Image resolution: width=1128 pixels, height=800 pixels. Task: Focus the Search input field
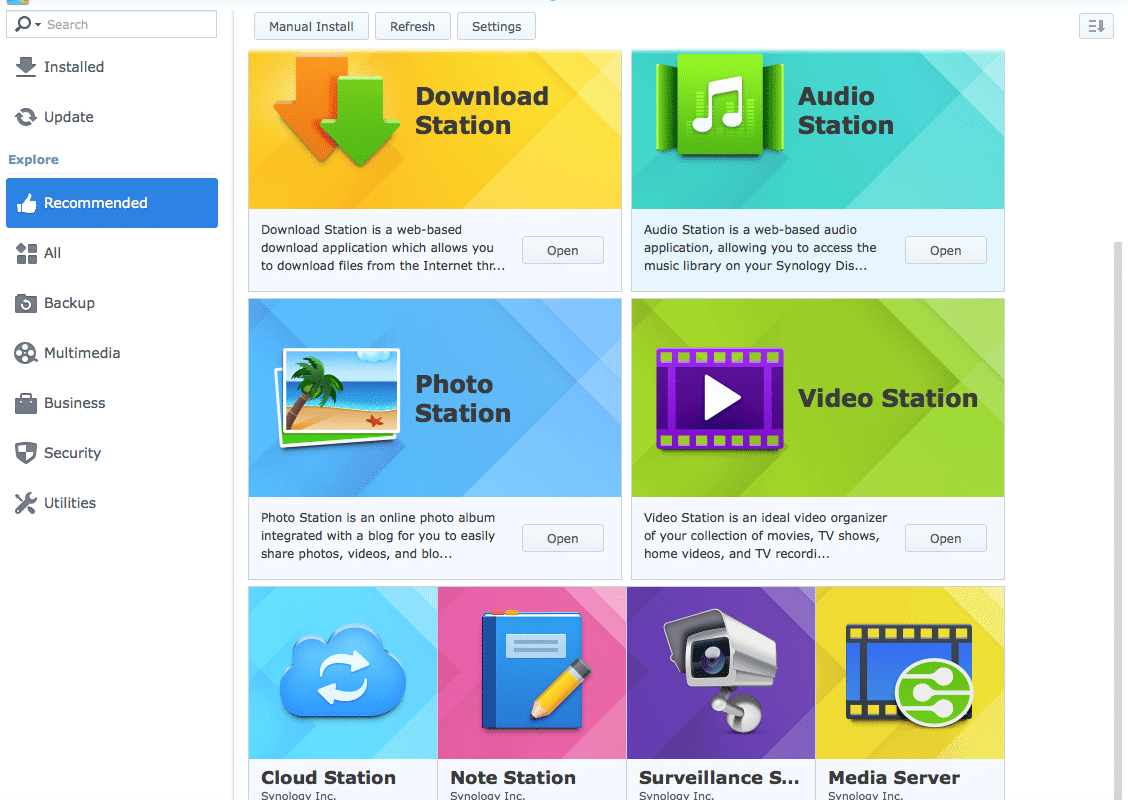coord(112,24)
